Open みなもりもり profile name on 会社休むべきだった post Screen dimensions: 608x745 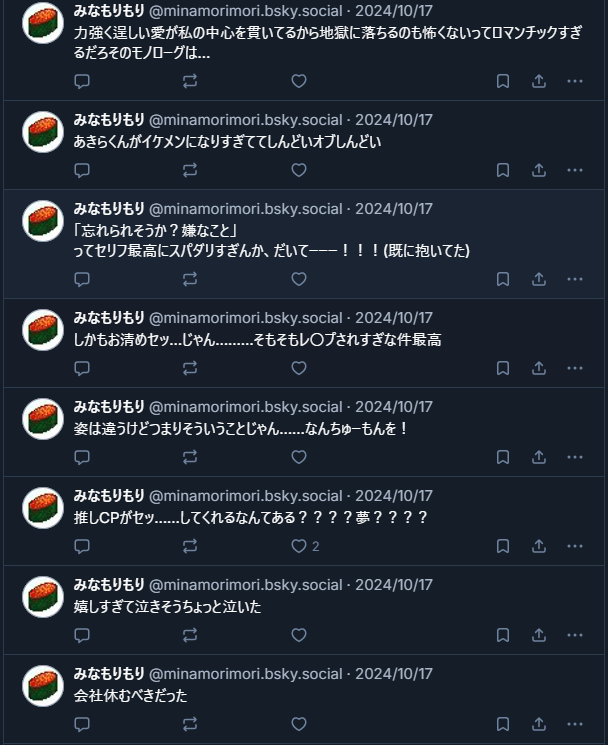click(x=109, y=673)
